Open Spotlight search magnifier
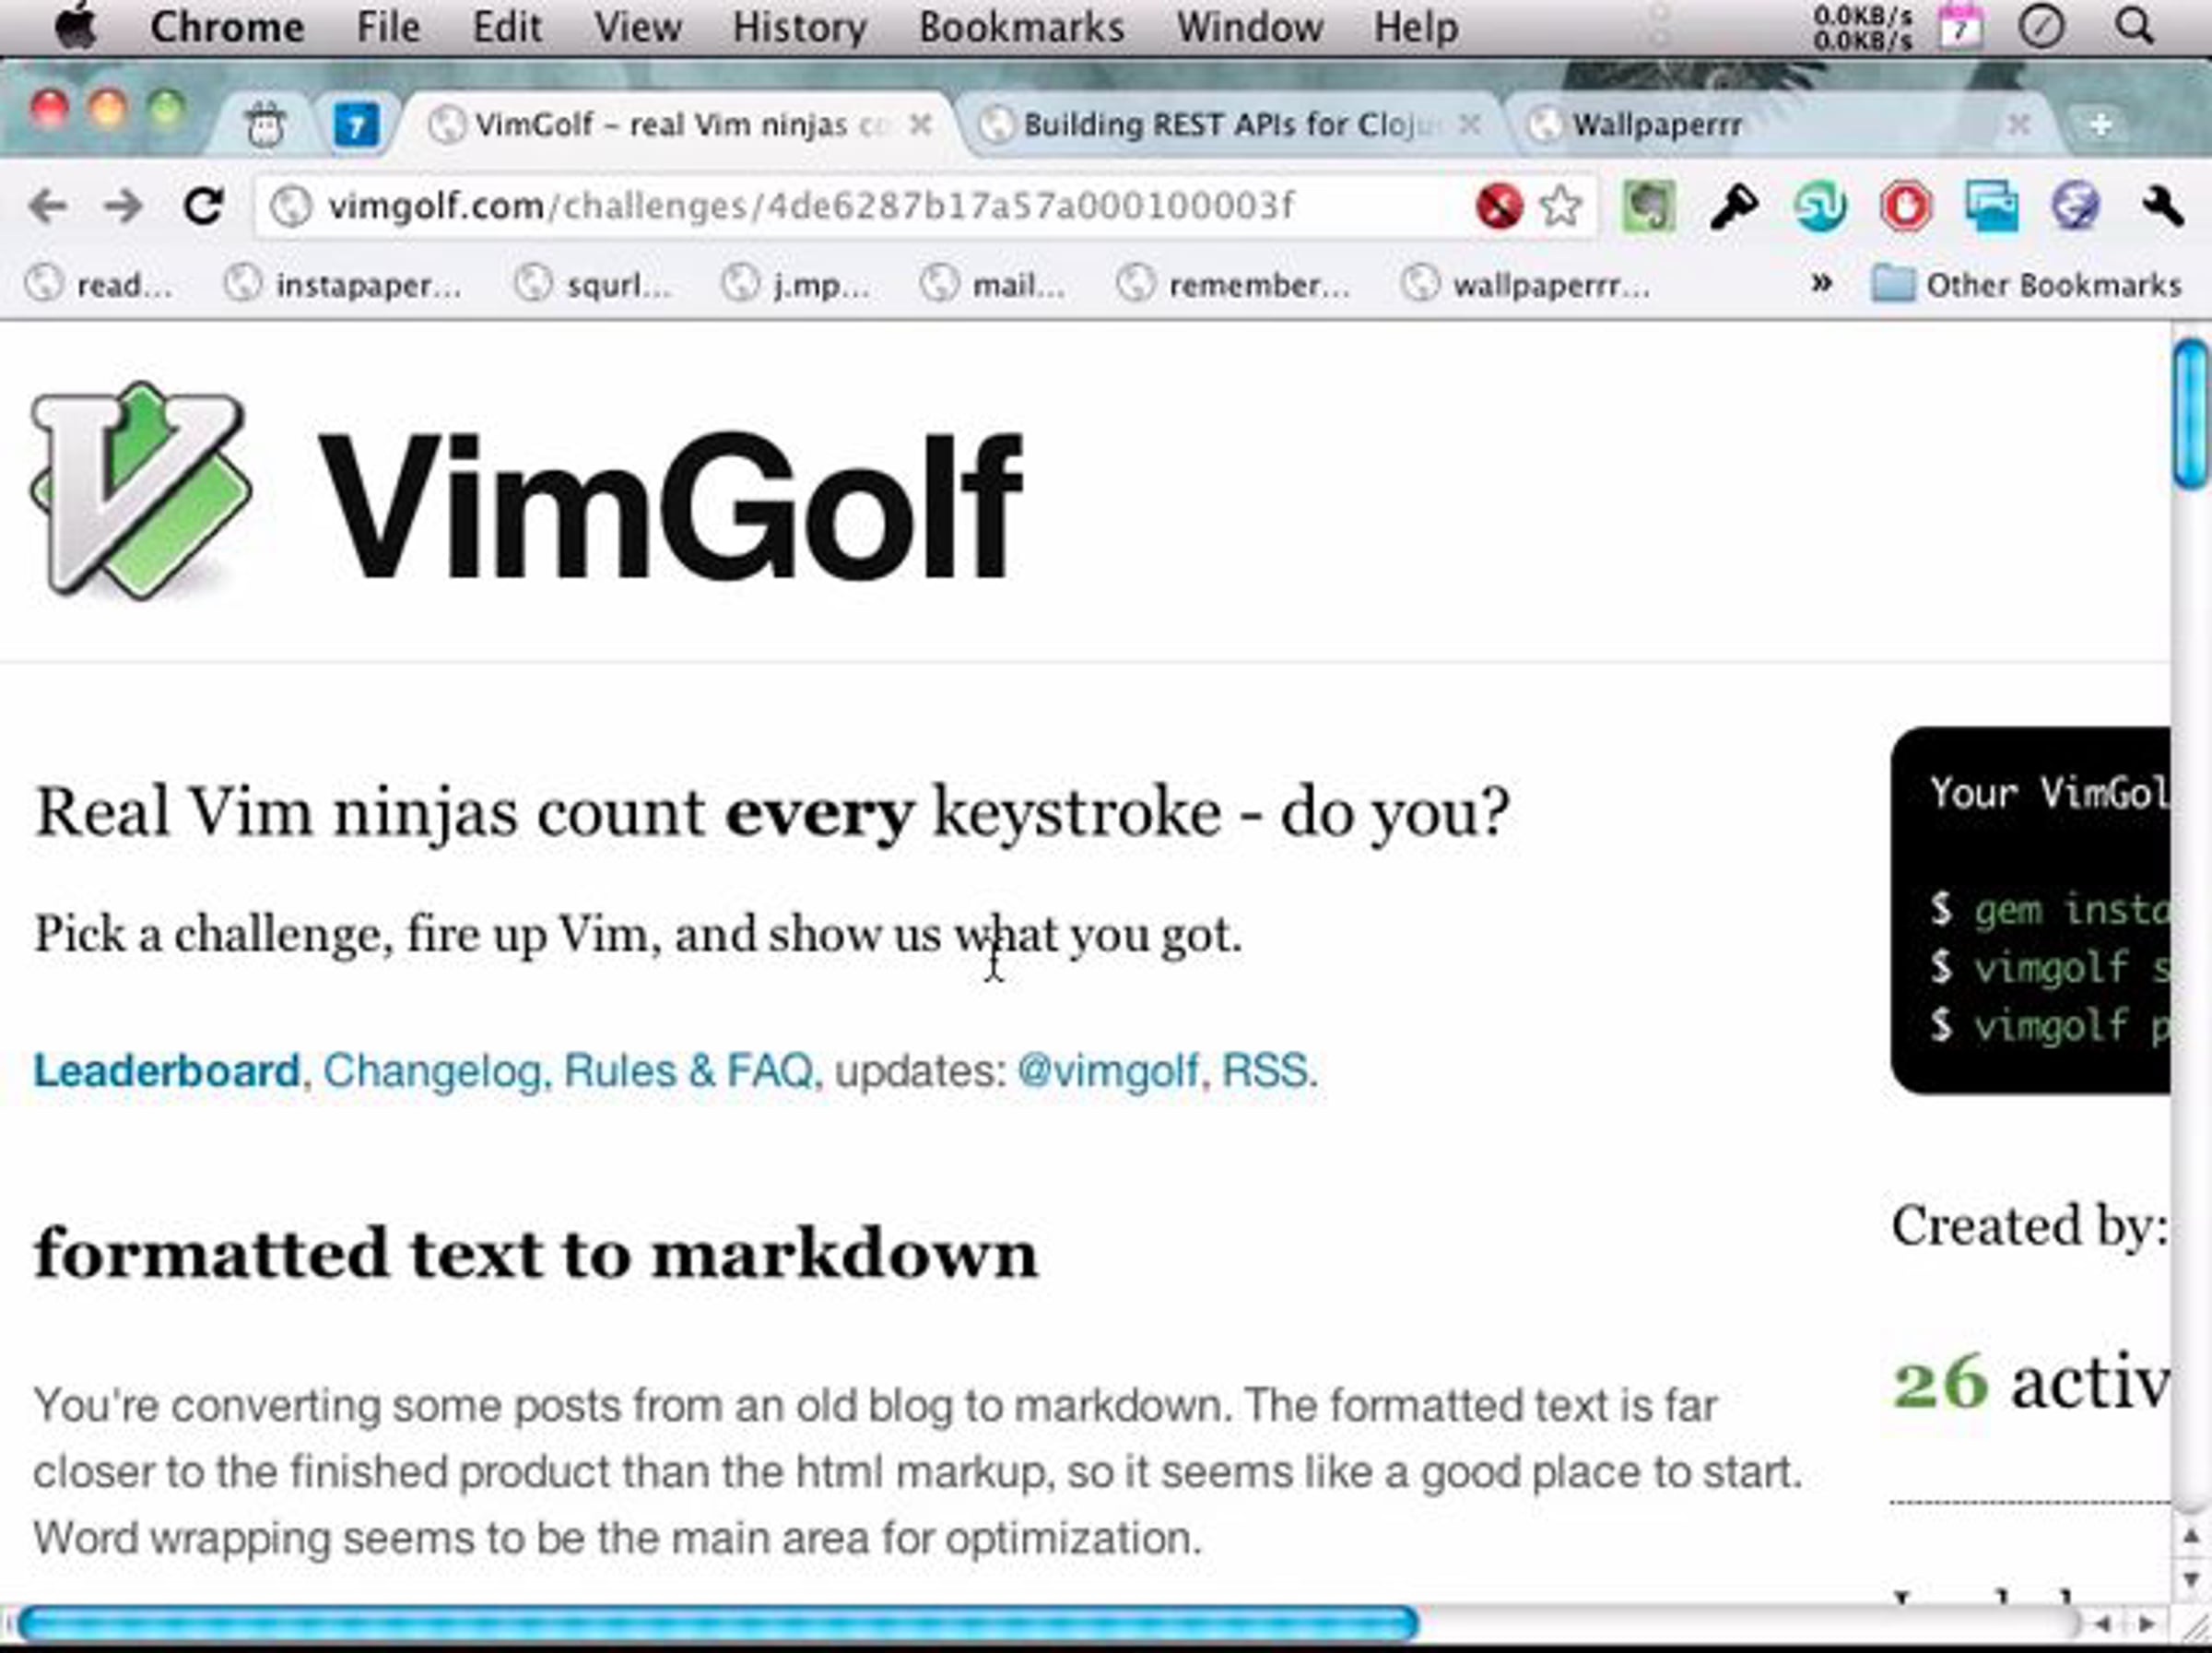 (2134, 26)
